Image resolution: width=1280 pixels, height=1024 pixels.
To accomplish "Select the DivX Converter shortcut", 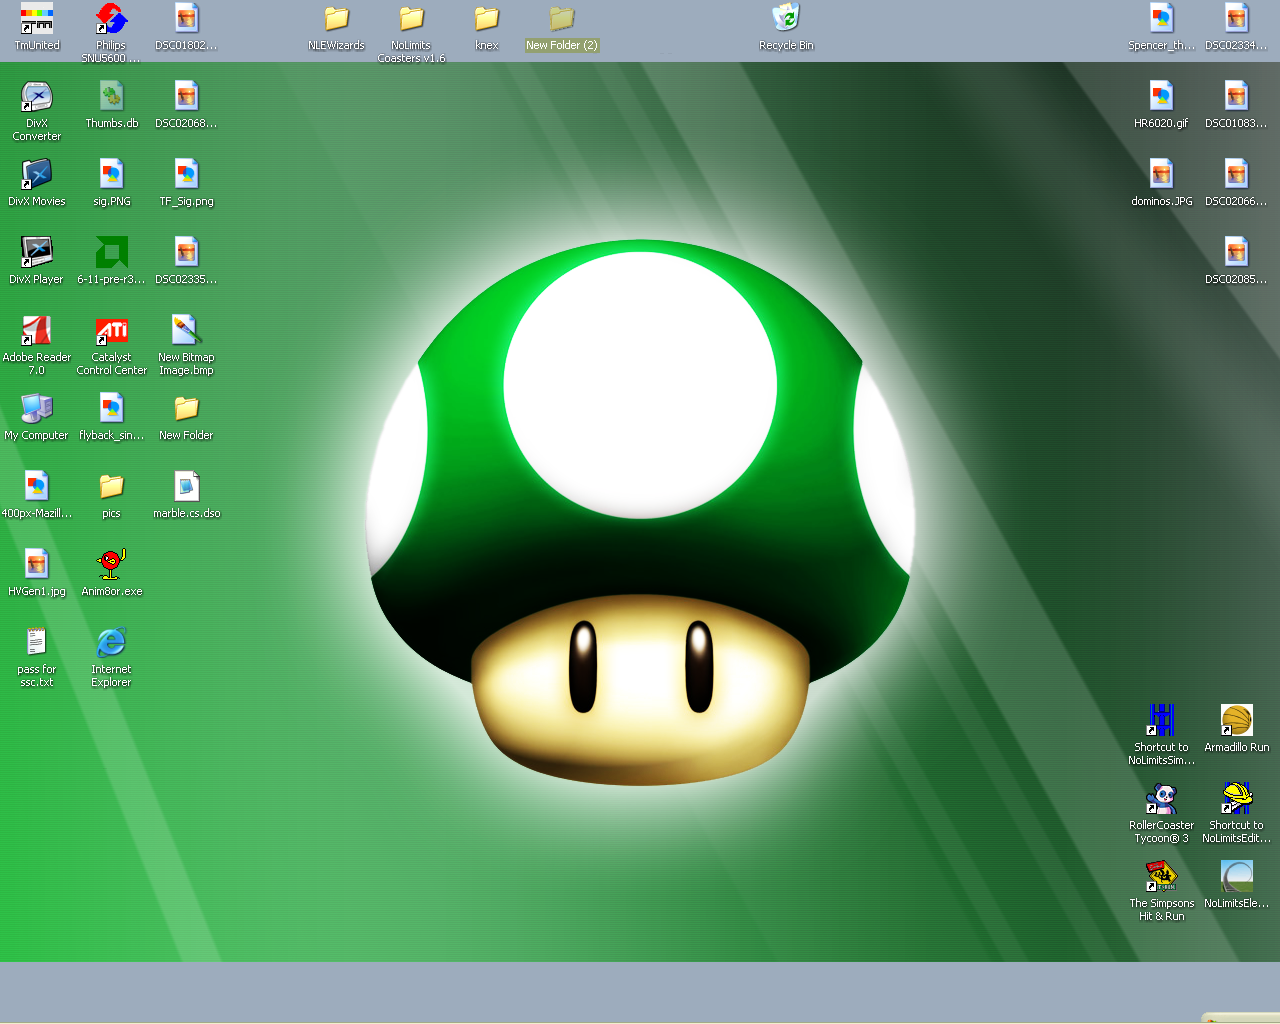I will [37, 96].
